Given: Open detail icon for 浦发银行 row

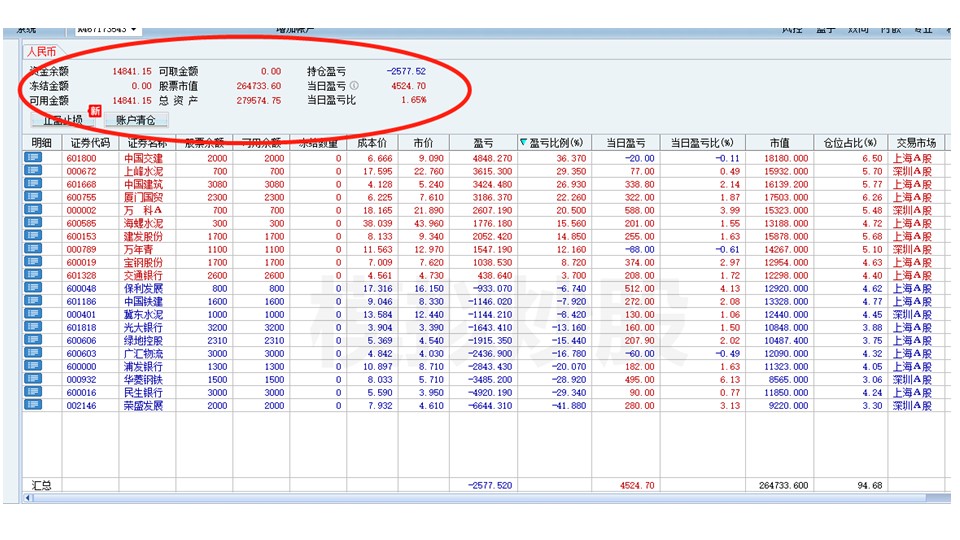Looking at the screenshot, I should (33, 366).
